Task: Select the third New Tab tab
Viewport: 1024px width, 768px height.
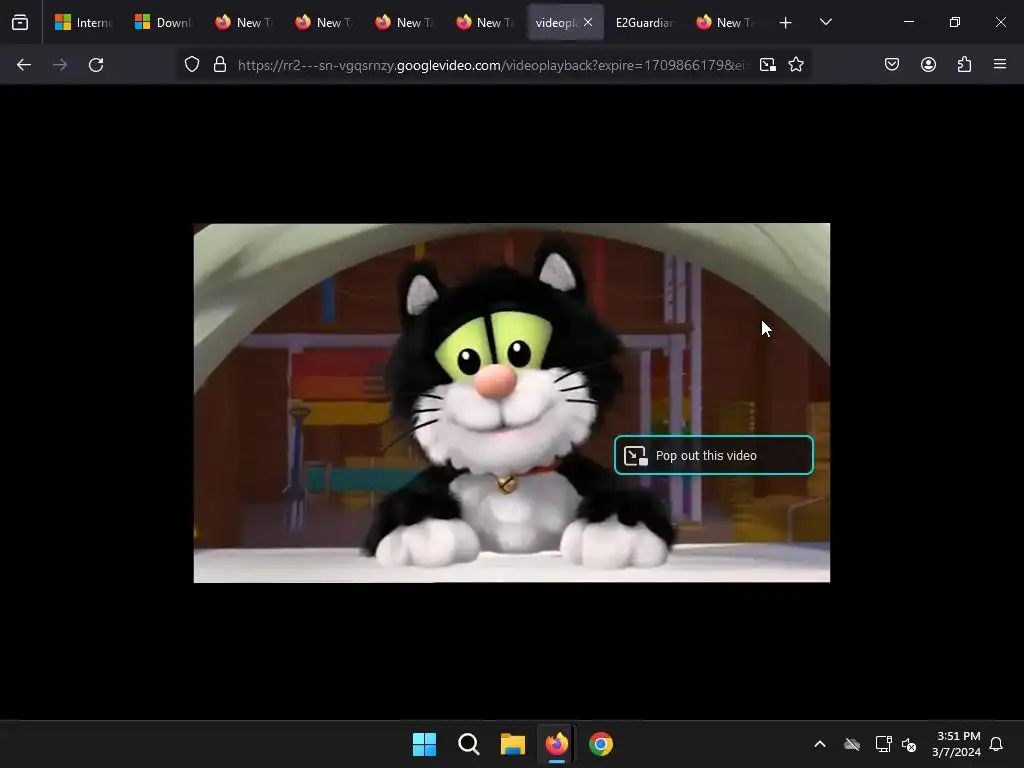Action: point(403,23)
